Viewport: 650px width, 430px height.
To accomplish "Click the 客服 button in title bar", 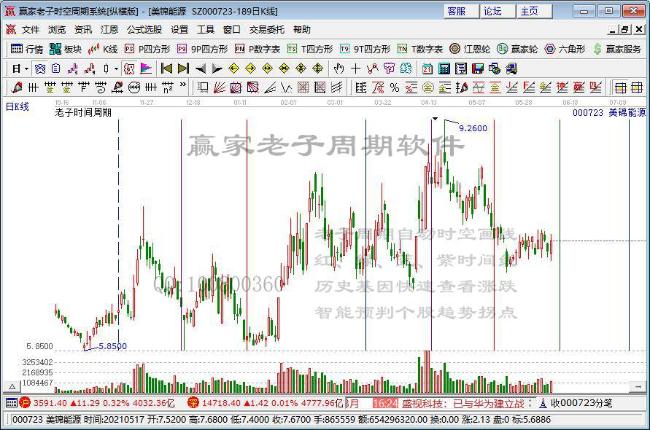I will click(x=461, y=11).
